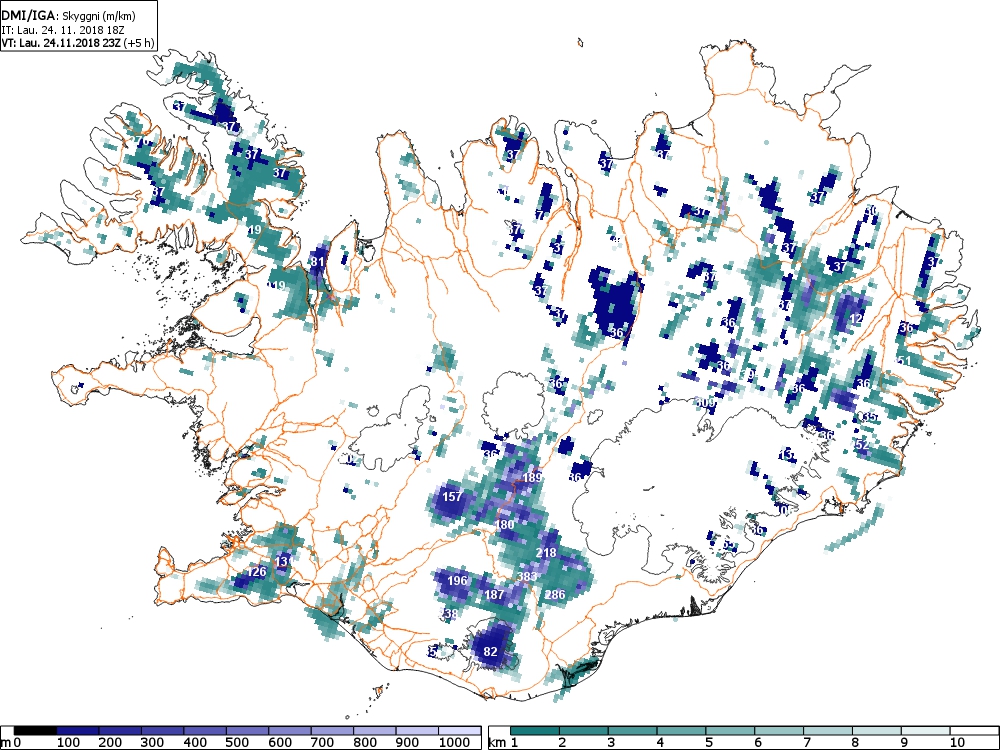Click the 309 value in east Iceland
Viewport: 1000px width, 750px height.
click(705, 403)
